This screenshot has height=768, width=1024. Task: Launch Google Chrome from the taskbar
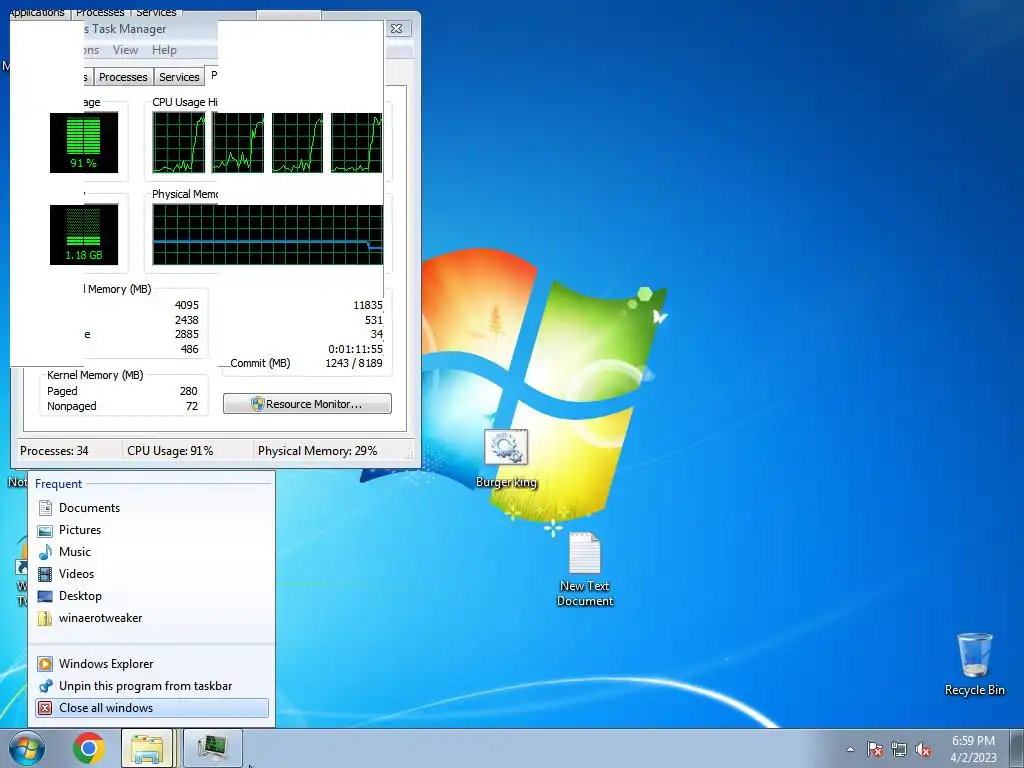coord(89,748)
